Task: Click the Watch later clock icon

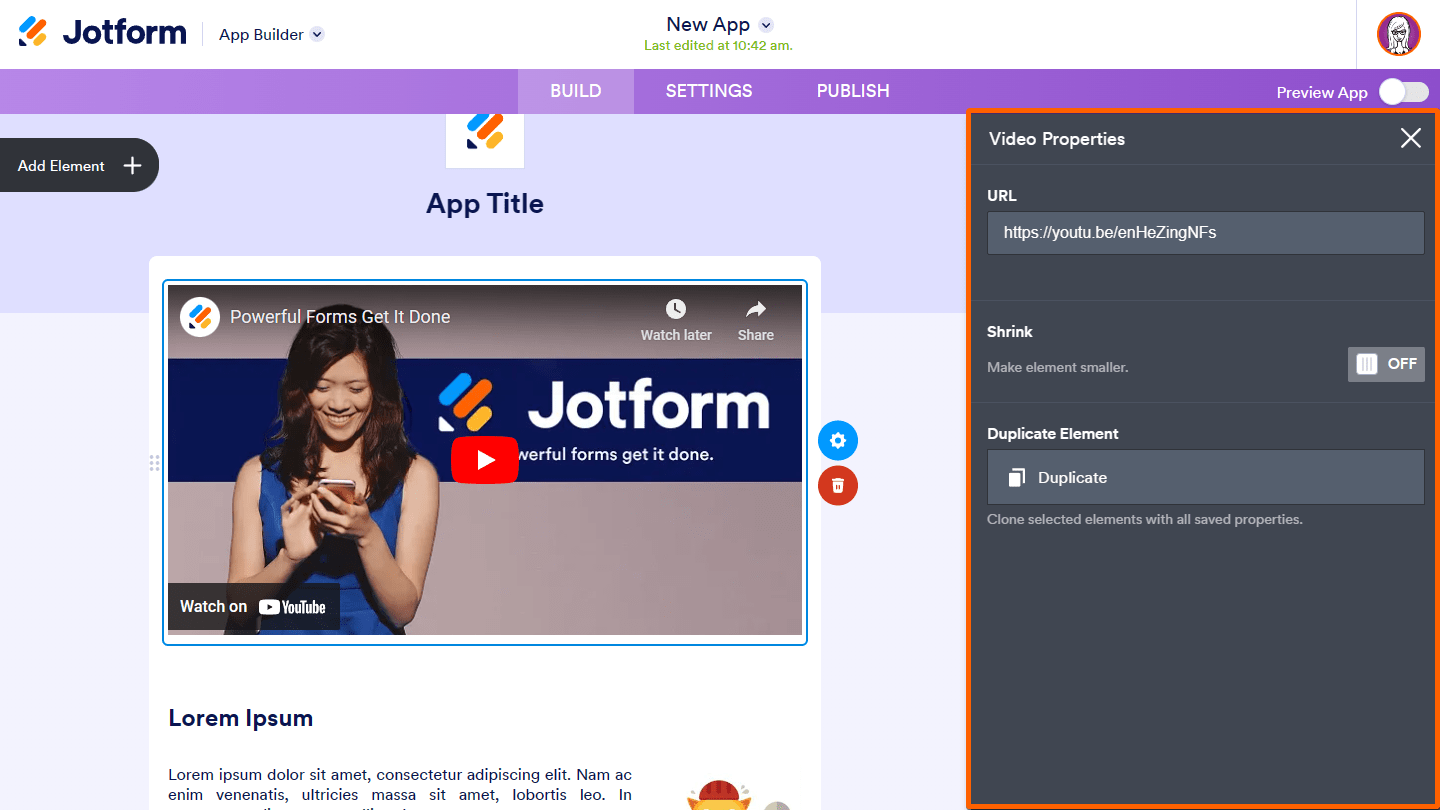Action: (x=676, y=309)
